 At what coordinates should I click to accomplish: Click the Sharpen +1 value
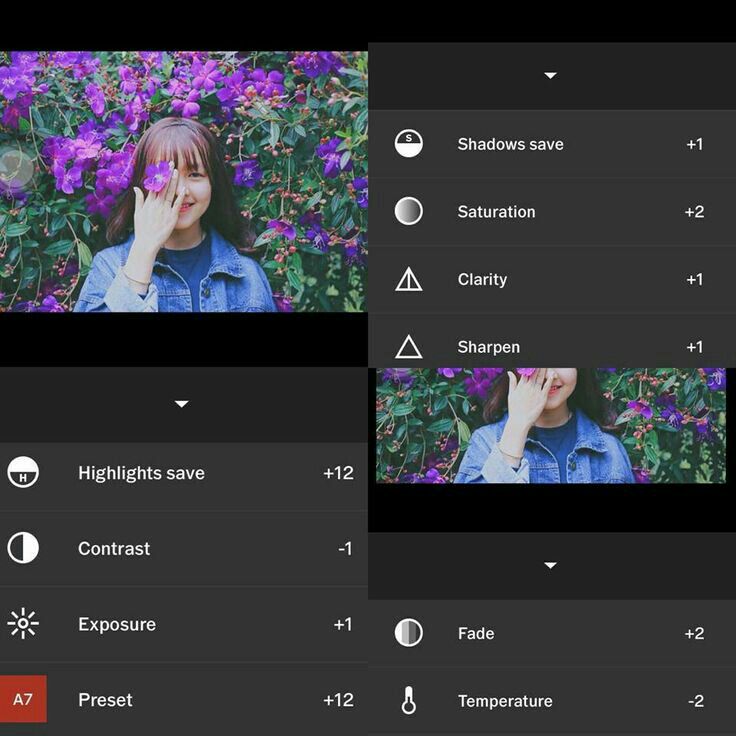coord(695,347)
